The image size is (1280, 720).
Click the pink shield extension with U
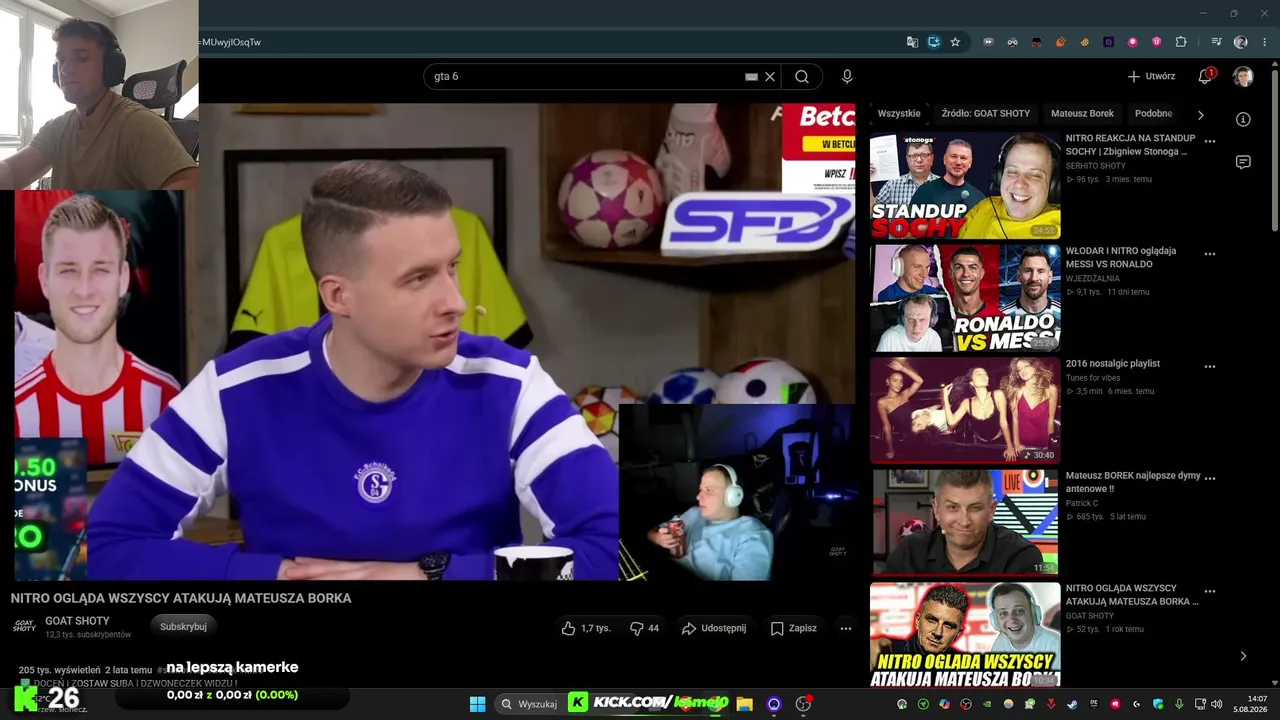click(x=1157, y=42)
